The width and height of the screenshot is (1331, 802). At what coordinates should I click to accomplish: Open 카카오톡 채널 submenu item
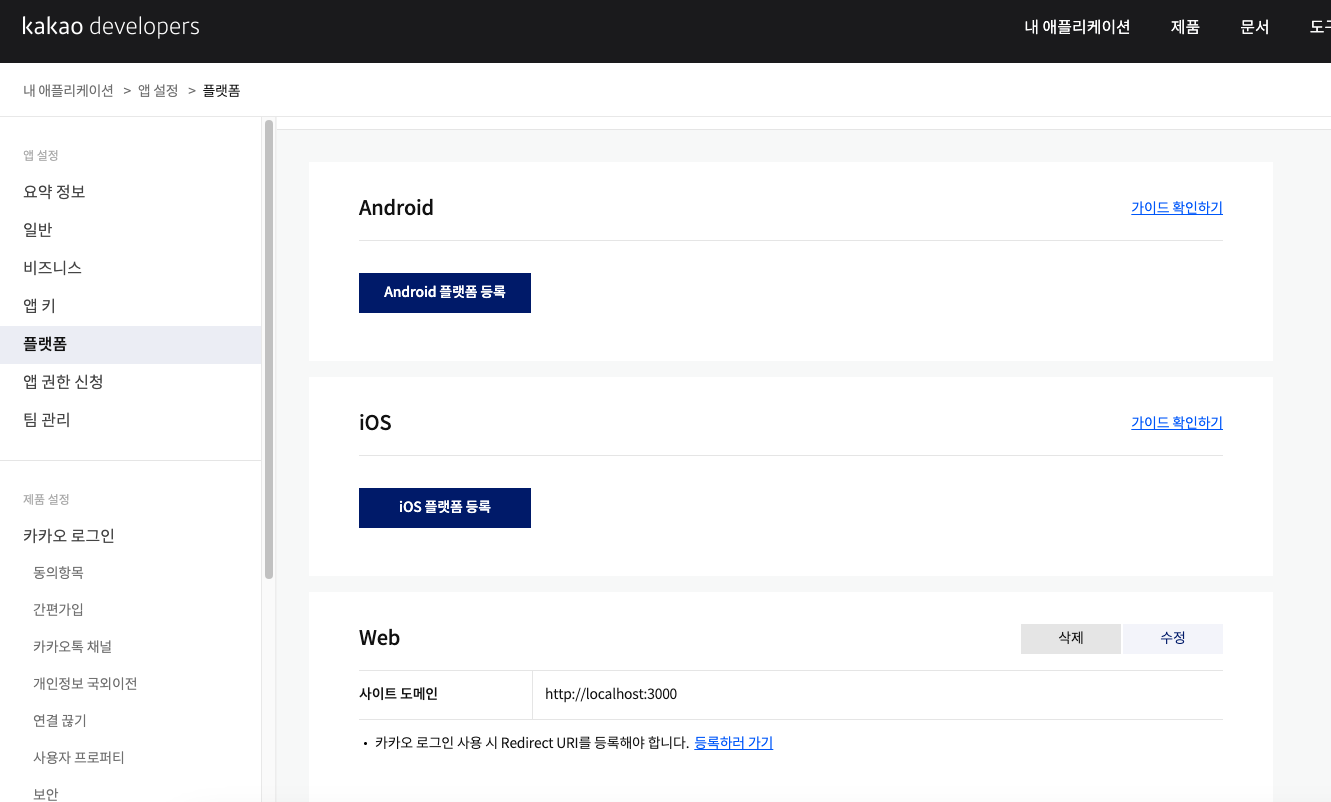[72, 647]
